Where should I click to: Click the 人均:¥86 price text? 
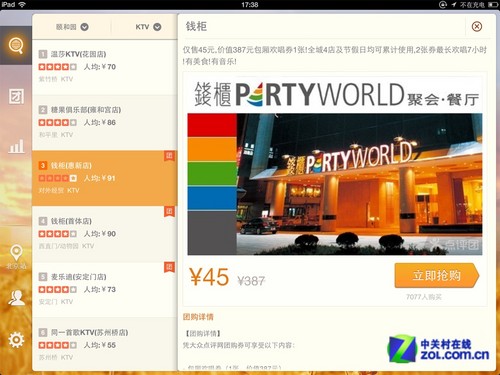pyautogui.click(x=100, y=123)
